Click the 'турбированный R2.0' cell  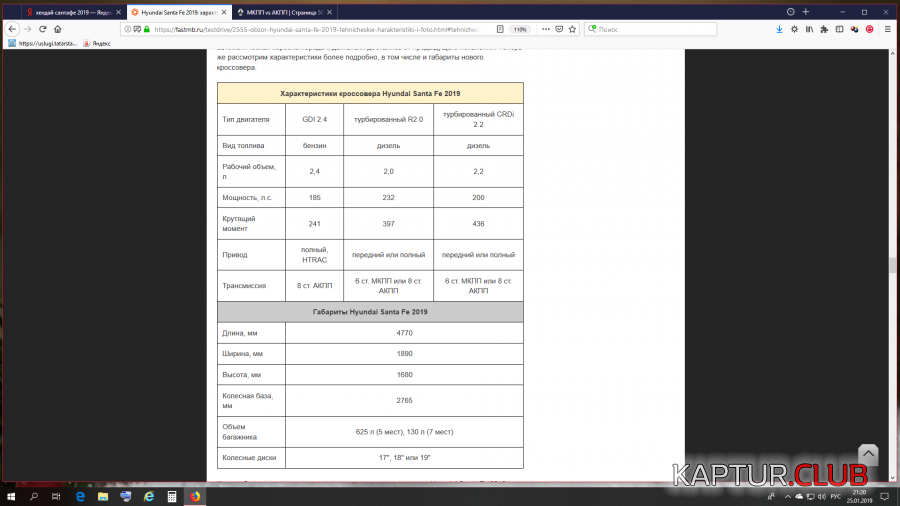[x=389, y=119]
